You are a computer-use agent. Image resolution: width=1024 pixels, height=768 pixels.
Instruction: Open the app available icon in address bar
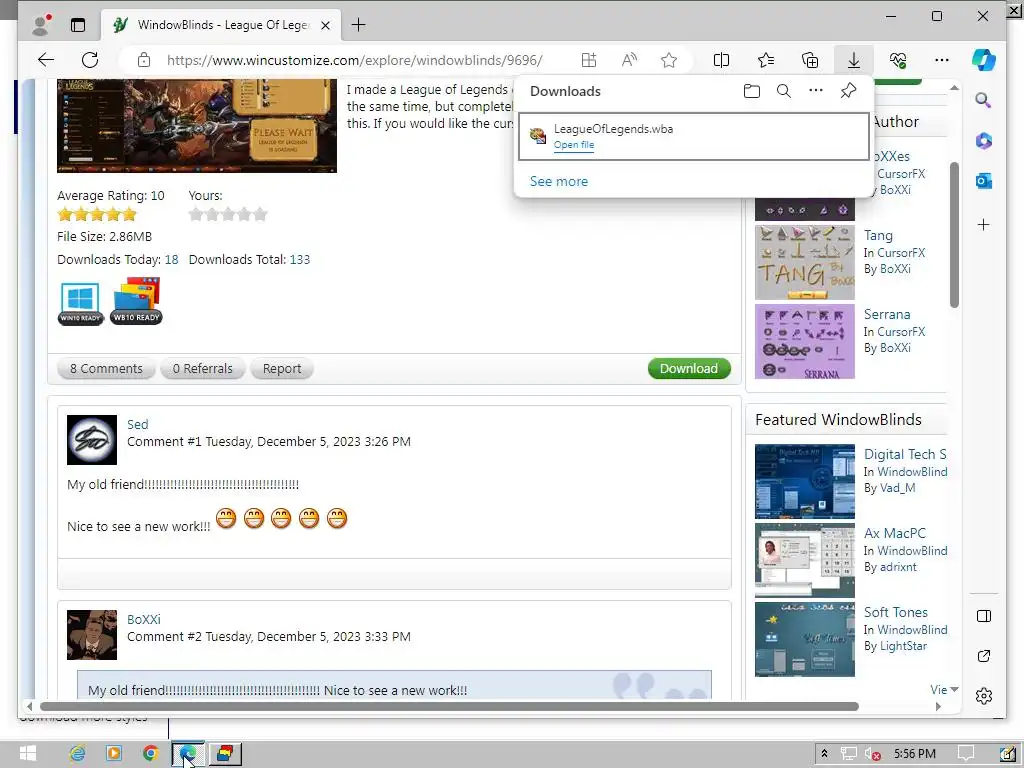[589, 60]
